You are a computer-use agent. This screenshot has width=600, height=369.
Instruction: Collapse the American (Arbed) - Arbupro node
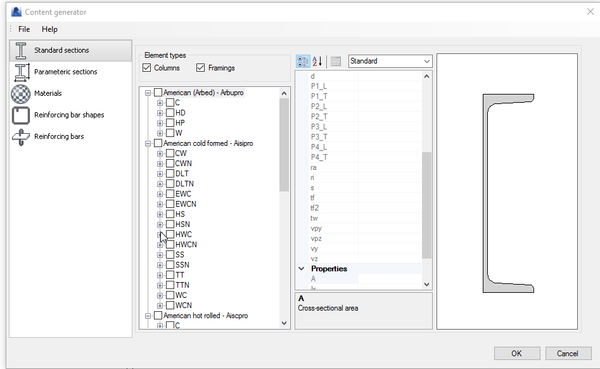[148, 93]
